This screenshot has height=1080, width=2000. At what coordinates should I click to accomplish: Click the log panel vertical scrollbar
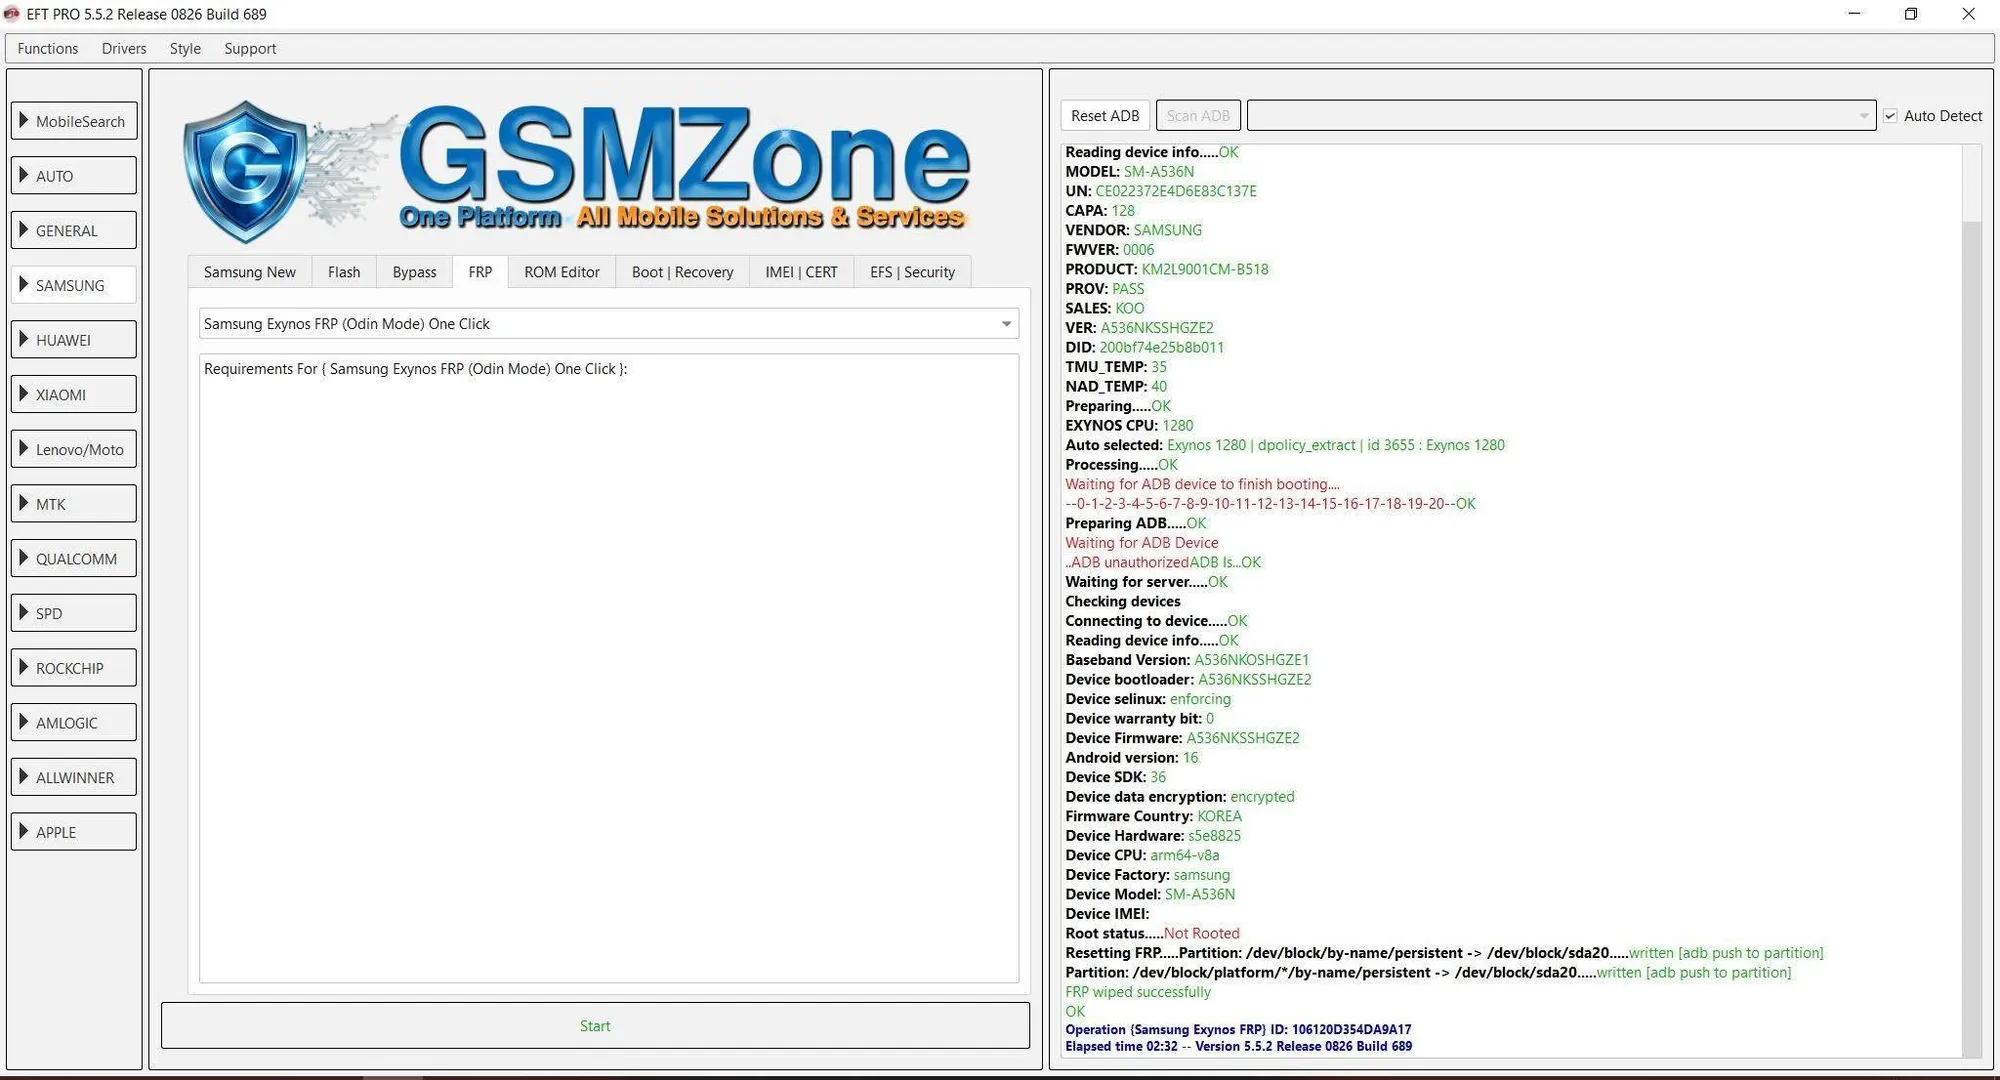tap(1971, 600)
